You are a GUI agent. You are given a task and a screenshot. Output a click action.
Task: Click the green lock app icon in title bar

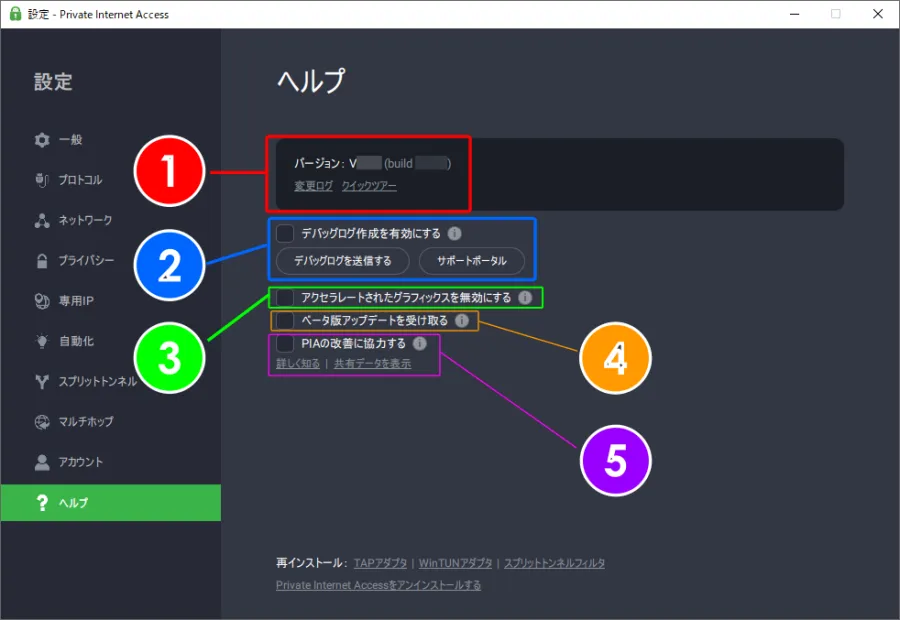[15, 14]
